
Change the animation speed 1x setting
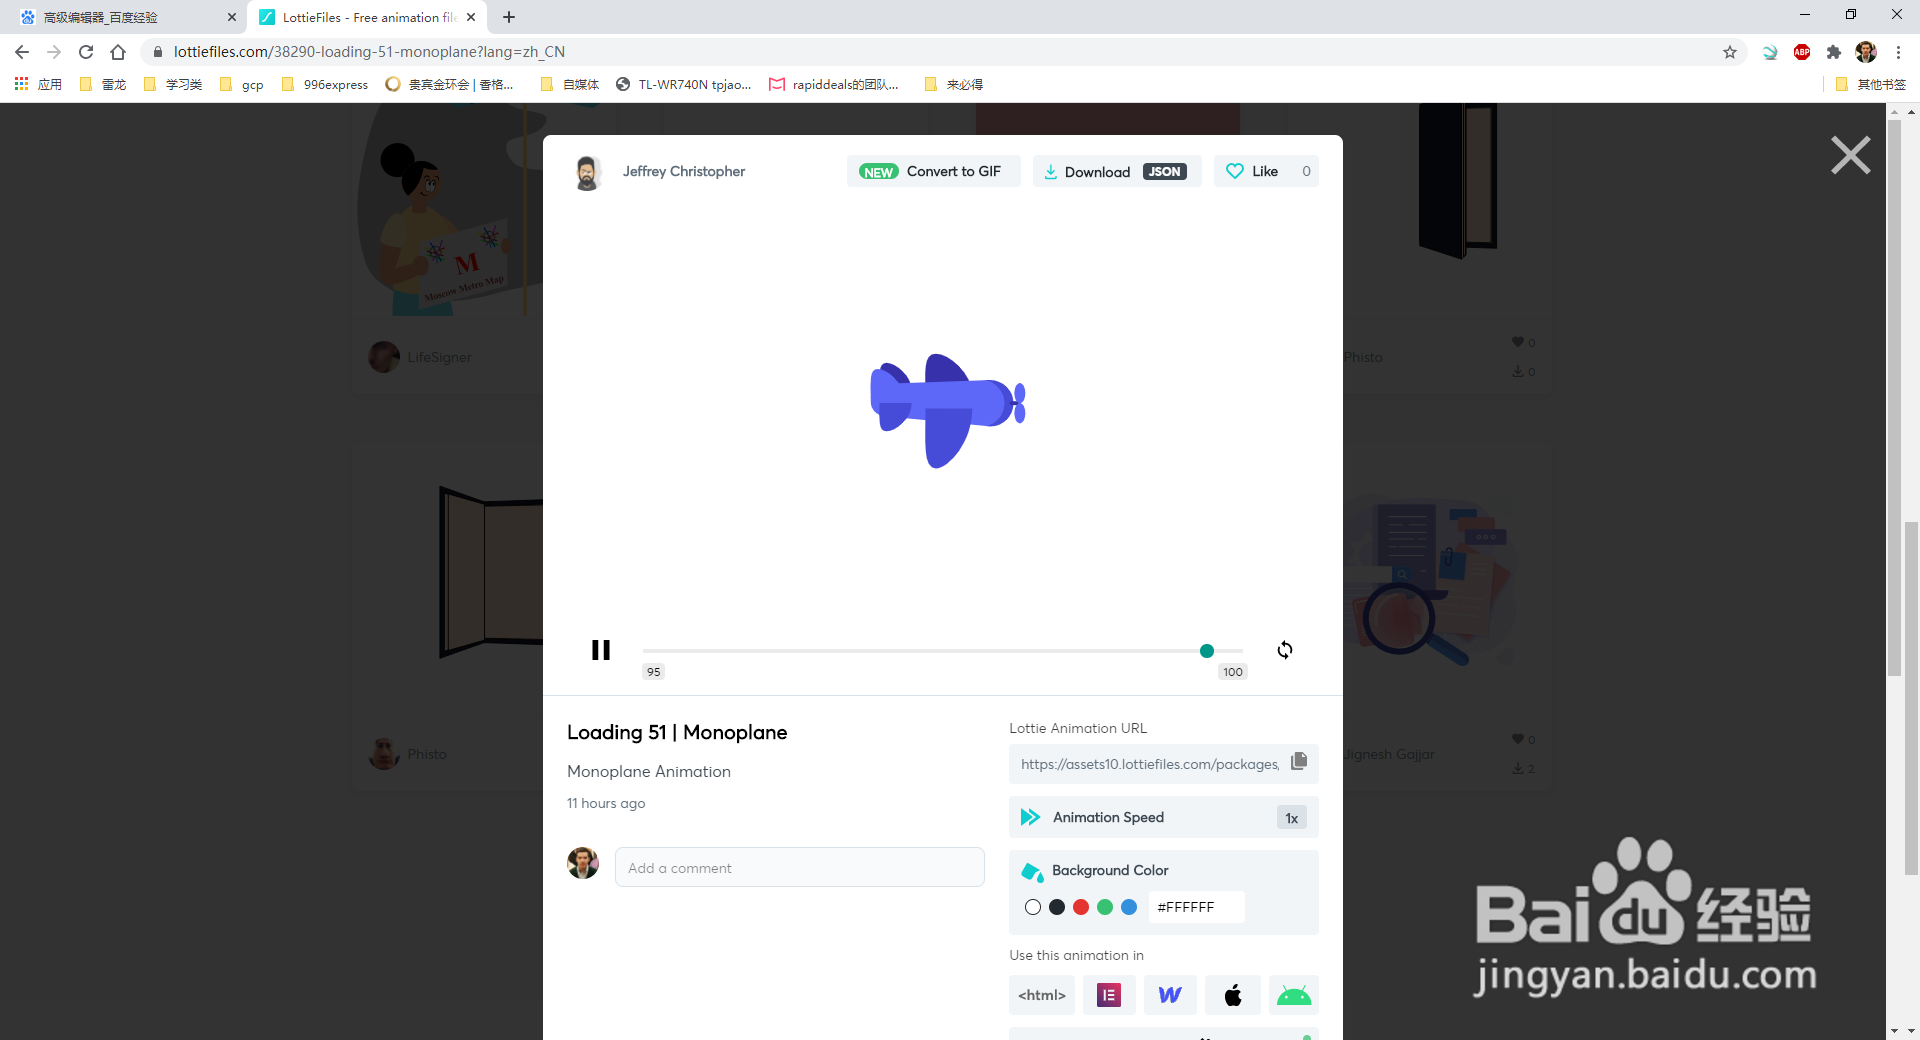pos(1292,818)
